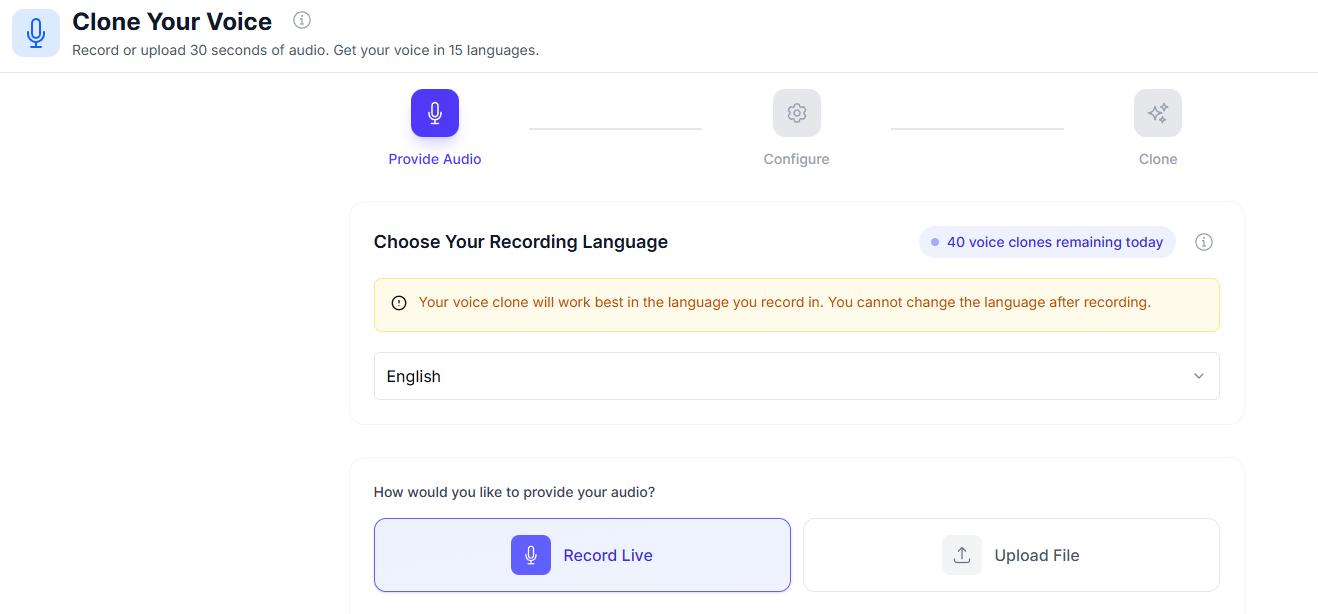Click the blue microphone logo icon
This screenshot has height=614, width=1318.
tap(36, 33)
